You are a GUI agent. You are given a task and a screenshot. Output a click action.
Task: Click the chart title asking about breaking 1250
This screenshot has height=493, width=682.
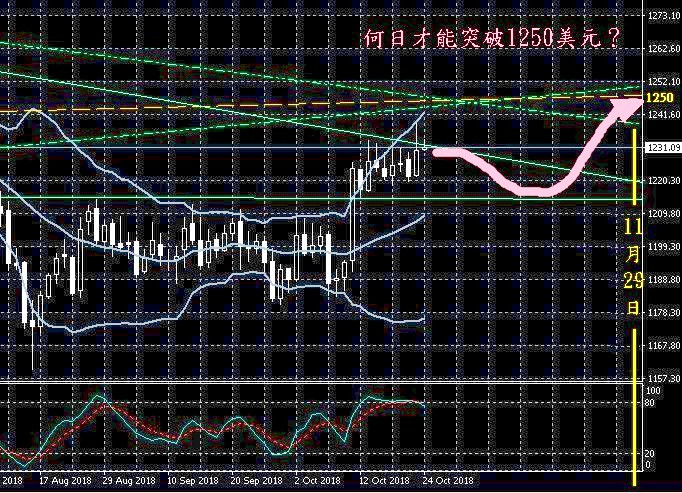pos(491,39)
